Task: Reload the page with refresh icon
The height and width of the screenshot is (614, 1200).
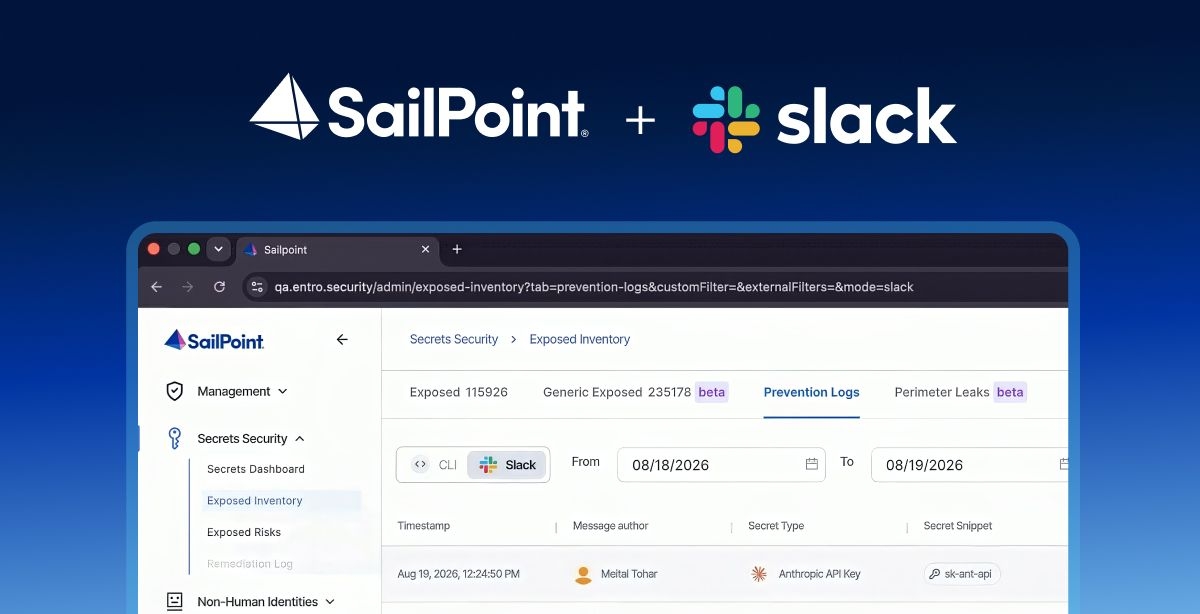Action: (219, 287)
